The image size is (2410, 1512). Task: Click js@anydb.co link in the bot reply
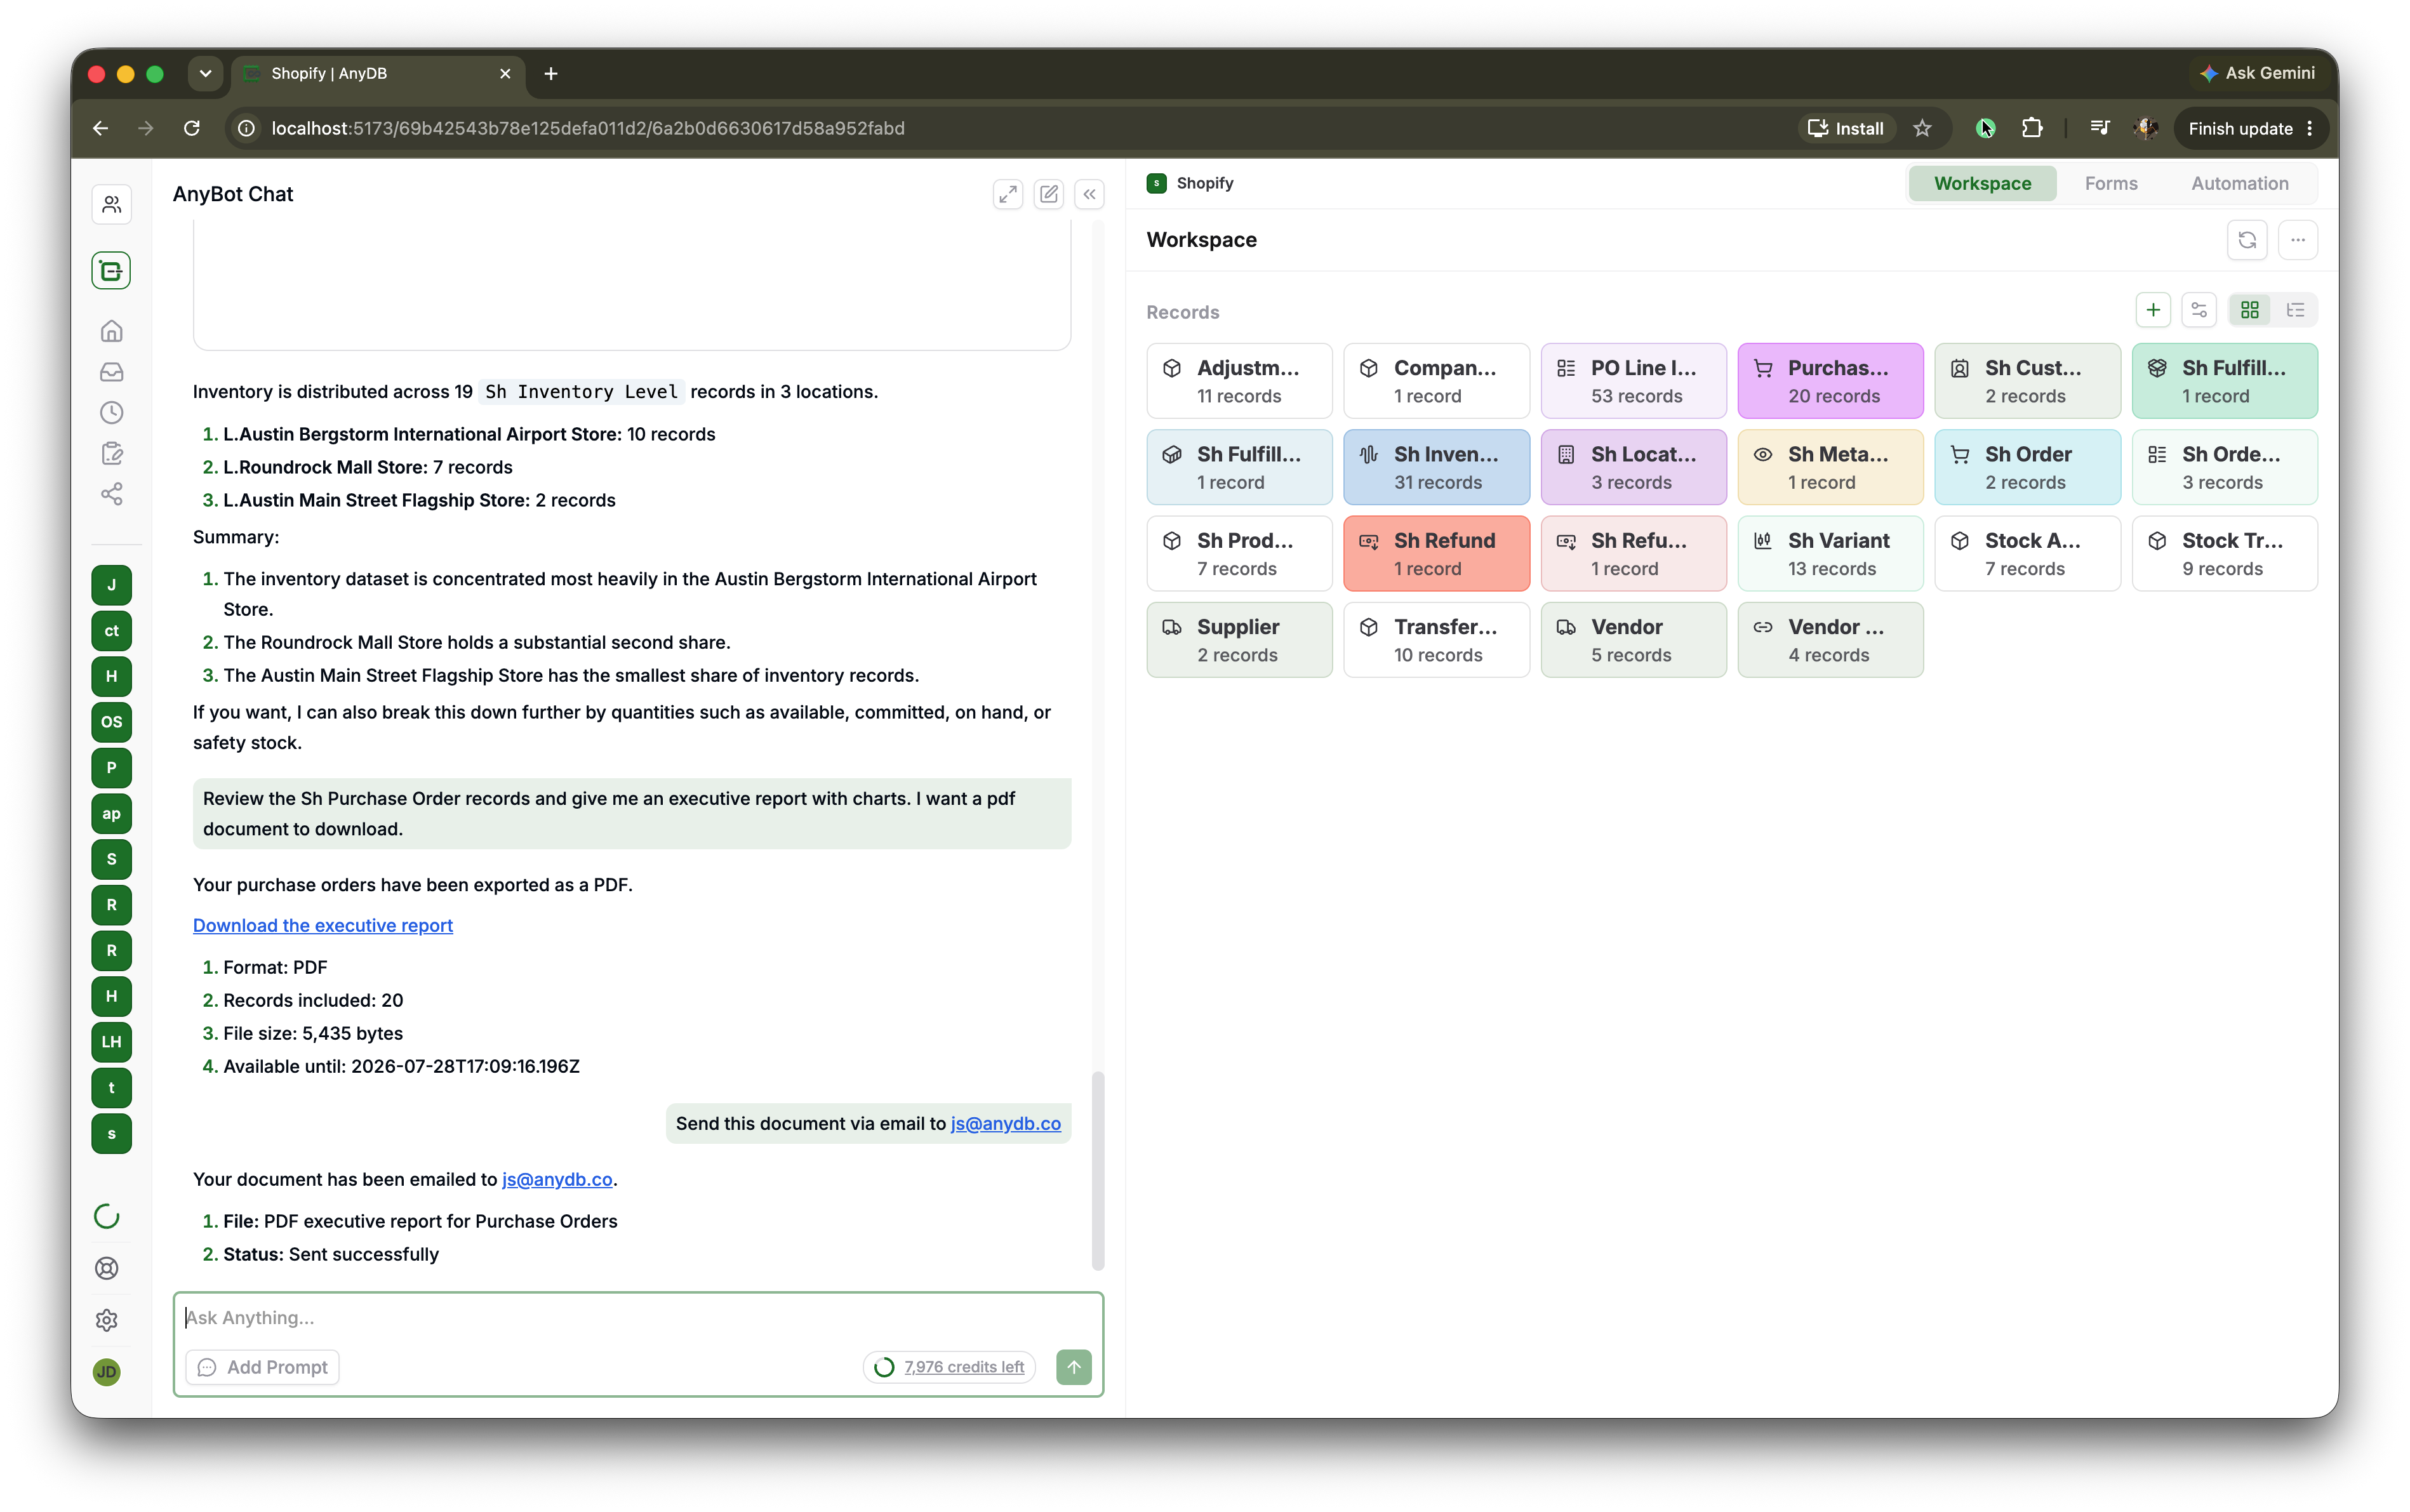point(557,1179)
